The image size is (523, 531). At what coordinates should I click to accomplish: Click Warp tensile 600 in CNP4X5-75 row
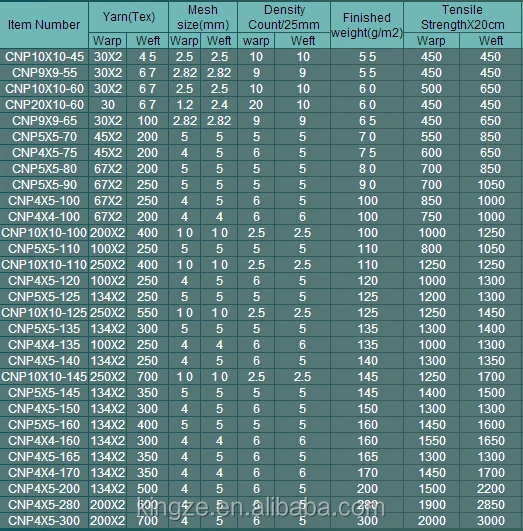[432, 153]
